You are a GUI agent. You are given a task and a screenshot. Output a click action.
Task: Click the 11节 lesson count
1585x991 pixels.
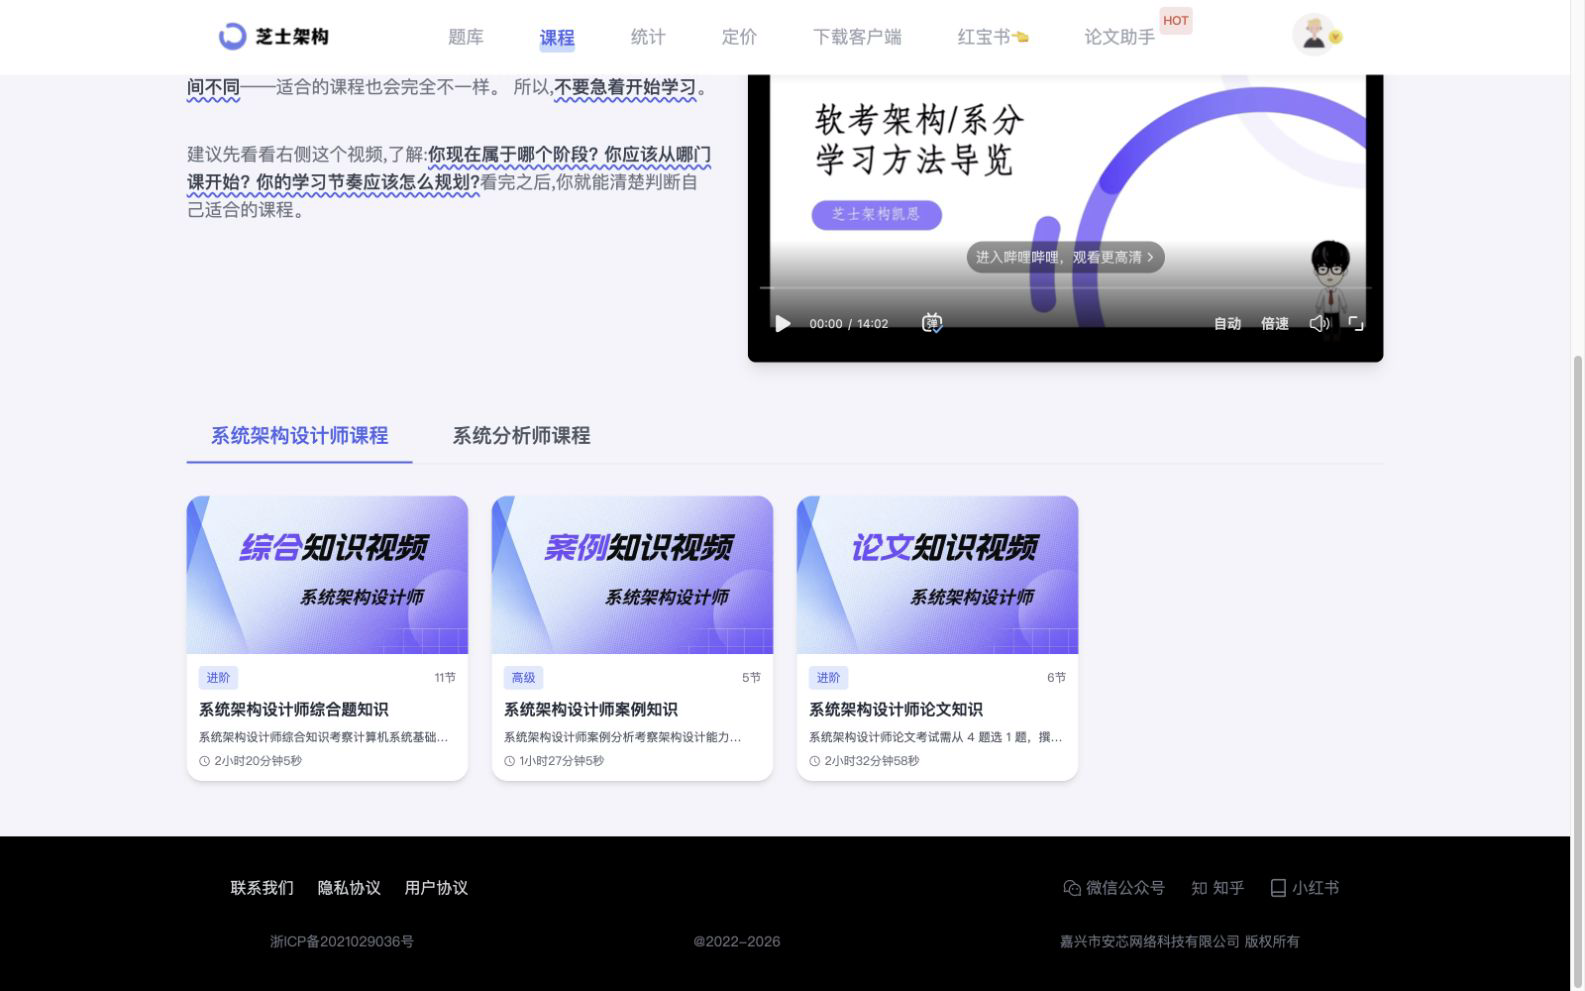click(445, 678)
